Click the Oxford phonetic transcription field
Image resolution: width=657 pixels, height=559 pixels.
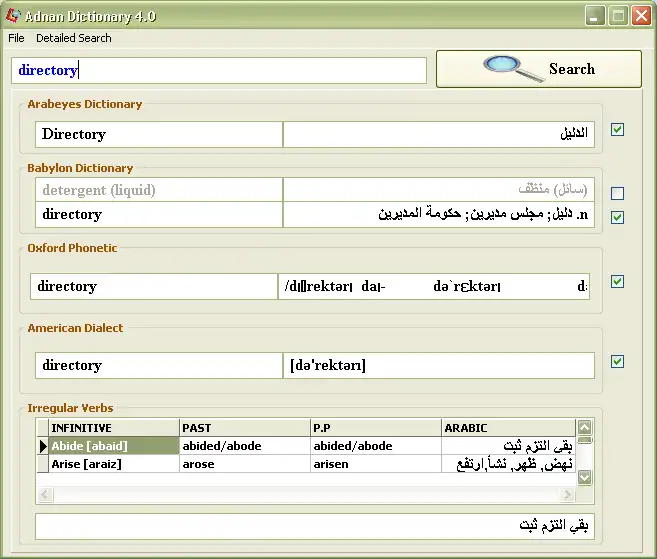[434, 287]
